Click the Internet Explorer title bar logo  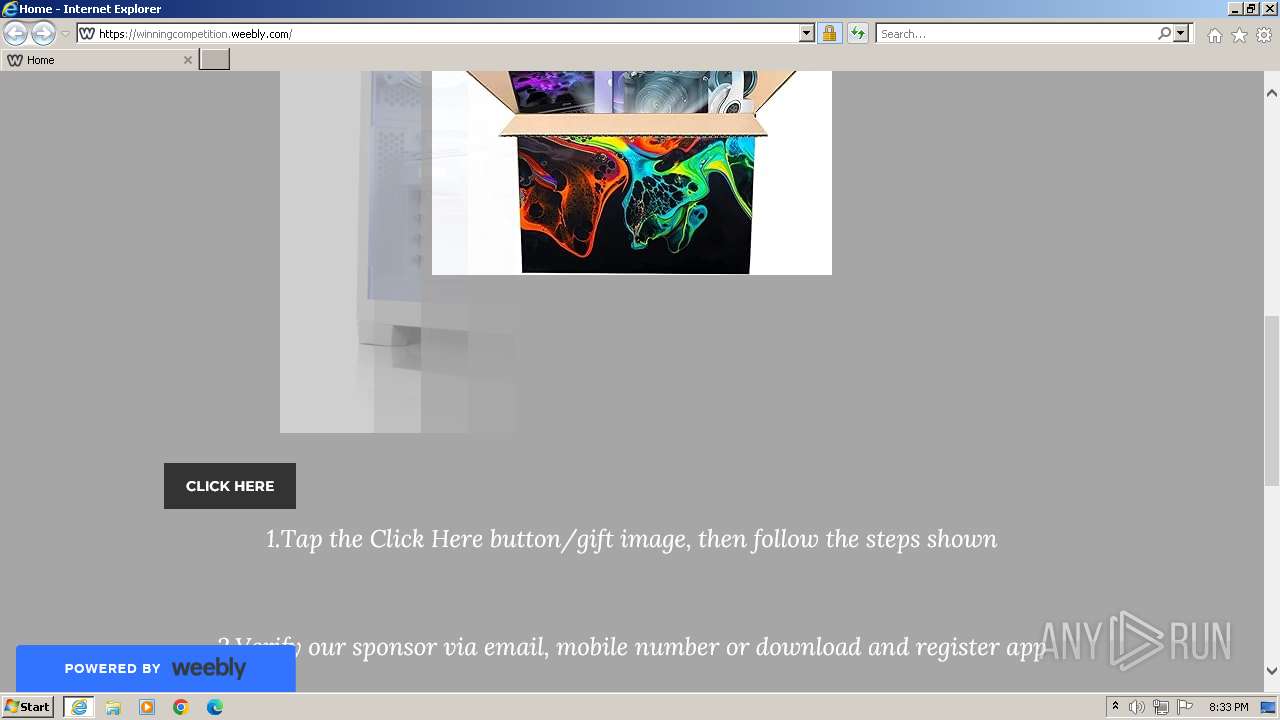tap(9, 9)
